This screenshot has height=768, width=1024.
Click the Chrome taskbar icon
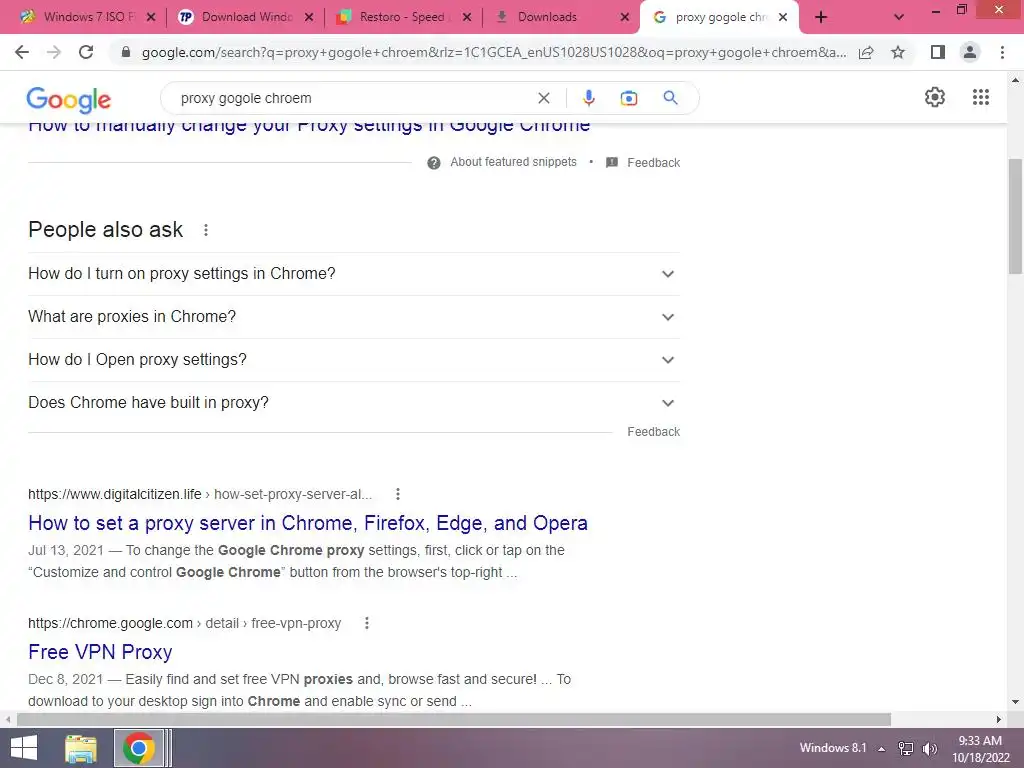pos(138,748)
